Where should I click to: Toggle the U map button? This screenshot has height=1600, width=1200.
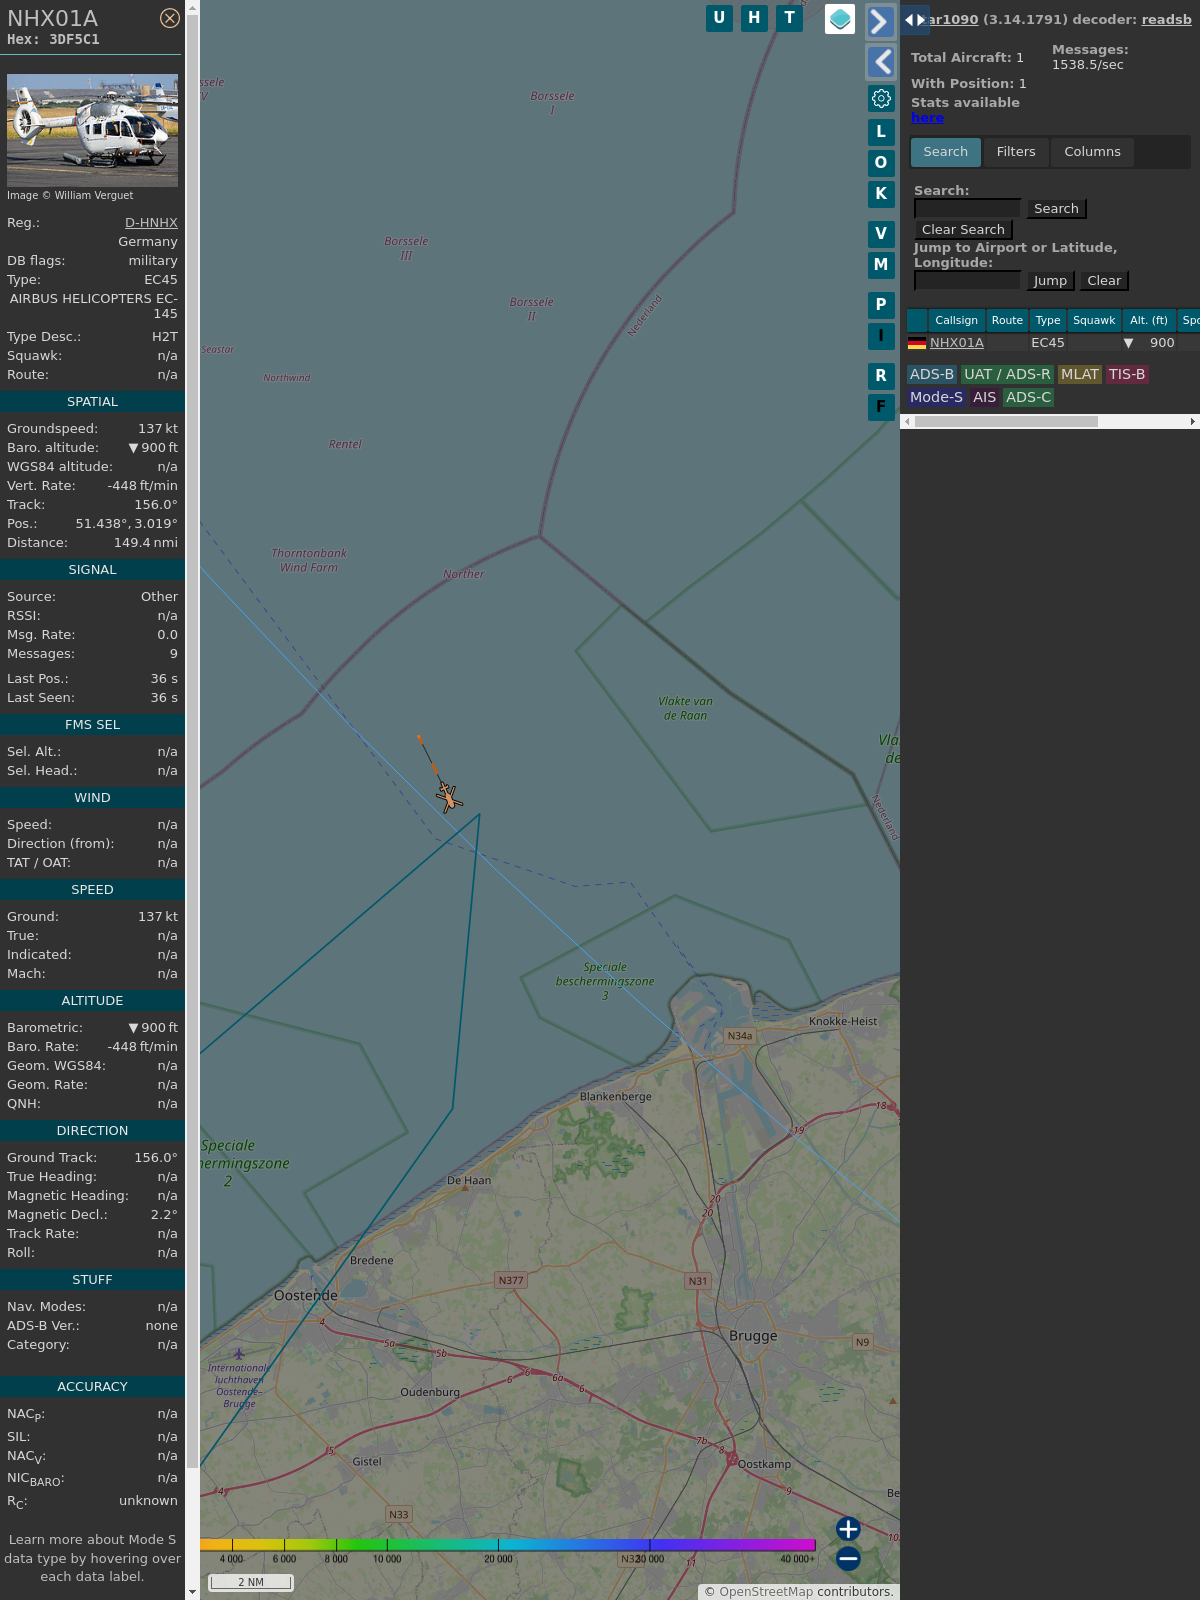point(719,18)
